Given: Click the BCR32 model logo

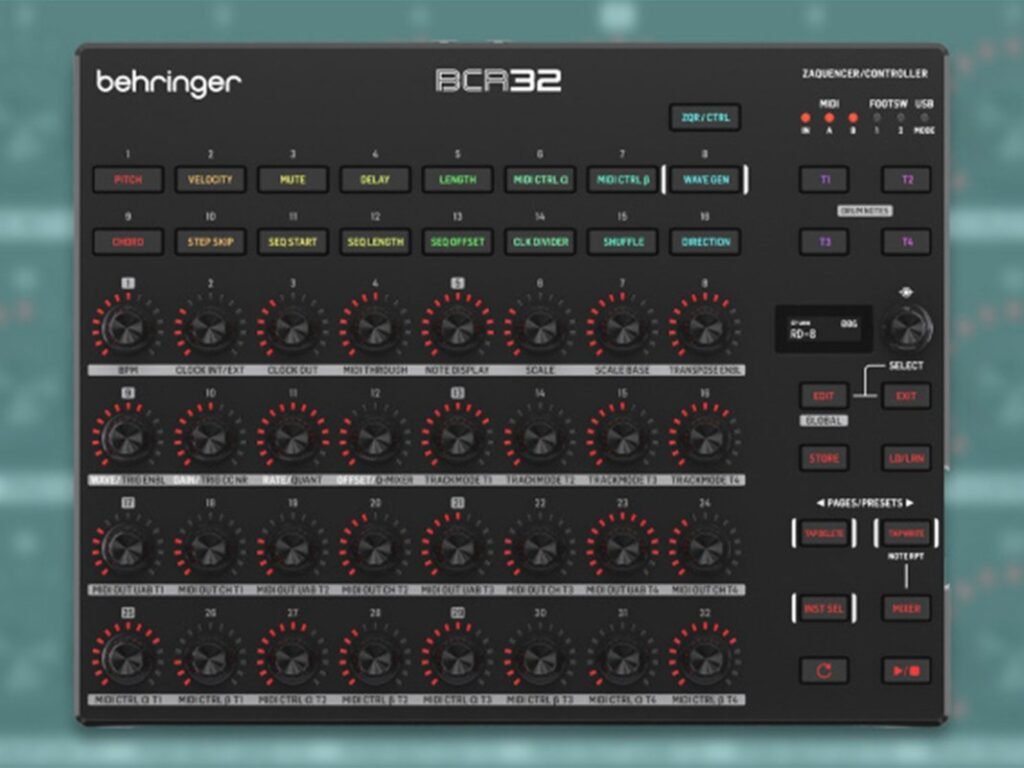Looking at the screenshot, I should 498,80.
